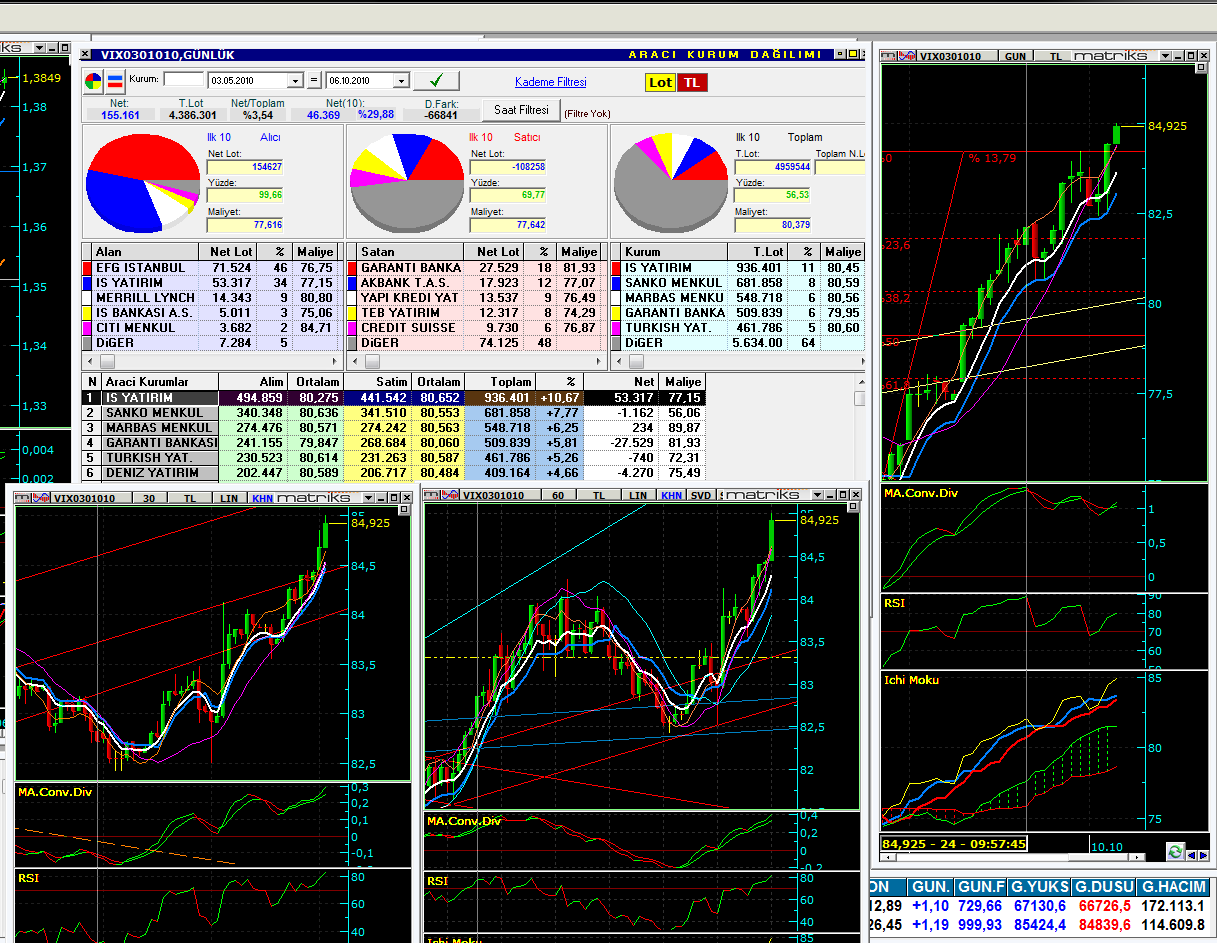Viewport: 1217px width, 943px height.
Task: Expand the dropdown arrow in daily chart title bar
Action: [x=1164, y=57]
